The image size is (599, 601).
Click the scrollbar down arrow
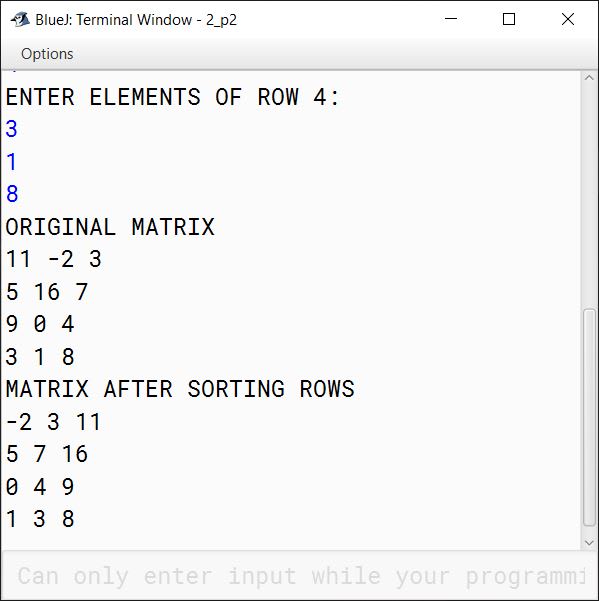[x=589, y=543]
